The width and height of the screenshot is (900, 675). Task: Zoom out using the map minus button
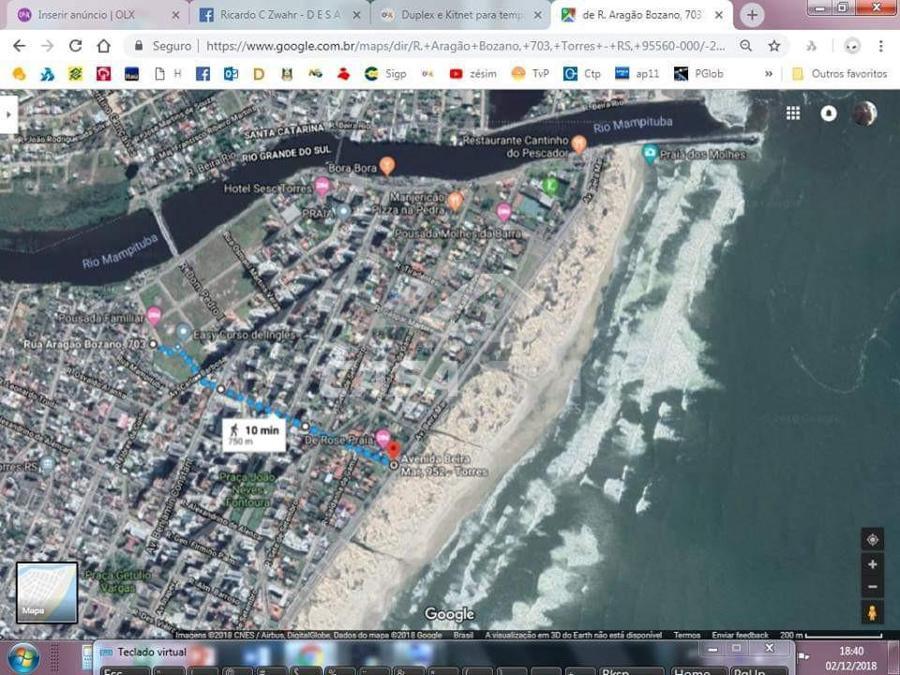tap(872, 587)
